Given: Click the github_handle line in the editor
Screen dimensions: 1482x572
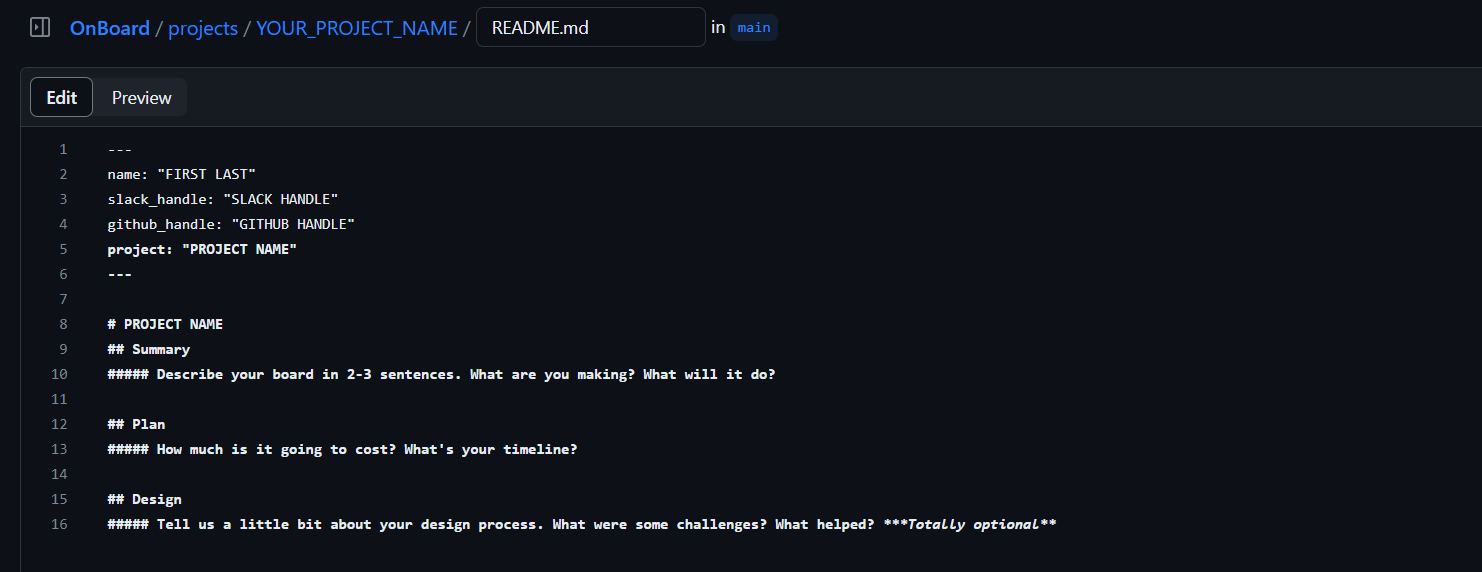Looking at the screenshot, I should pyautogui.click(x=231, y=224).
